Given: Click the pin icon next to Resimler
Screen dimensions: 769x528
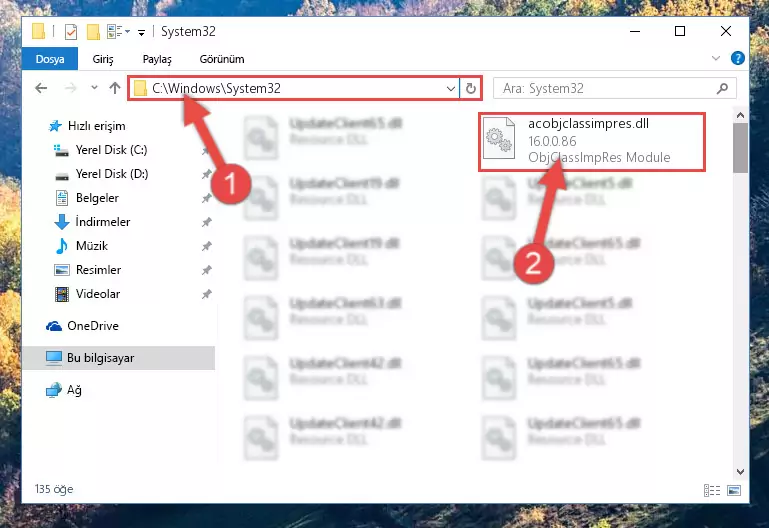Looking at the screenshot, I should (x=206, y=270).
